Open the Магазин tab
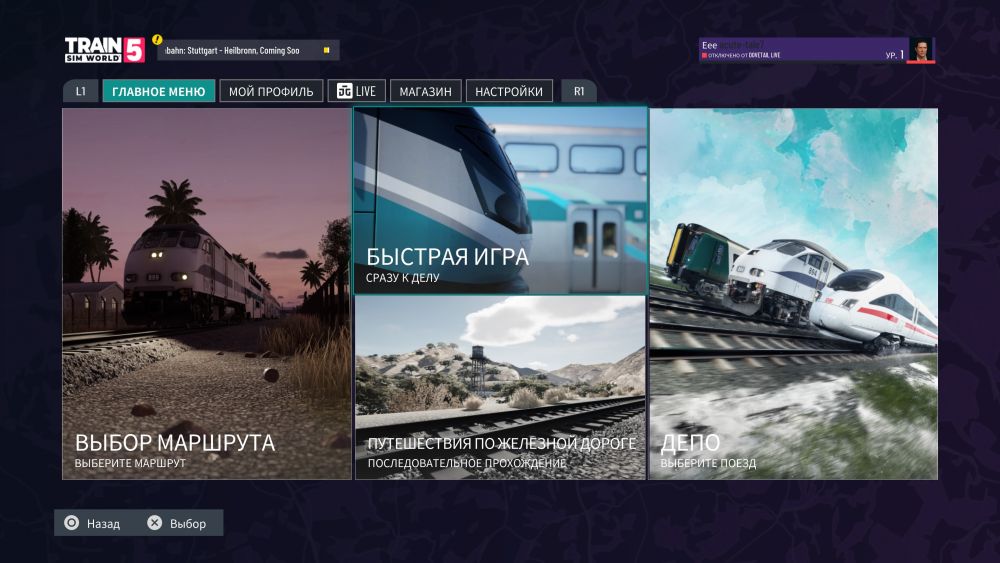 pyautogui.click(x=425, y=91)
